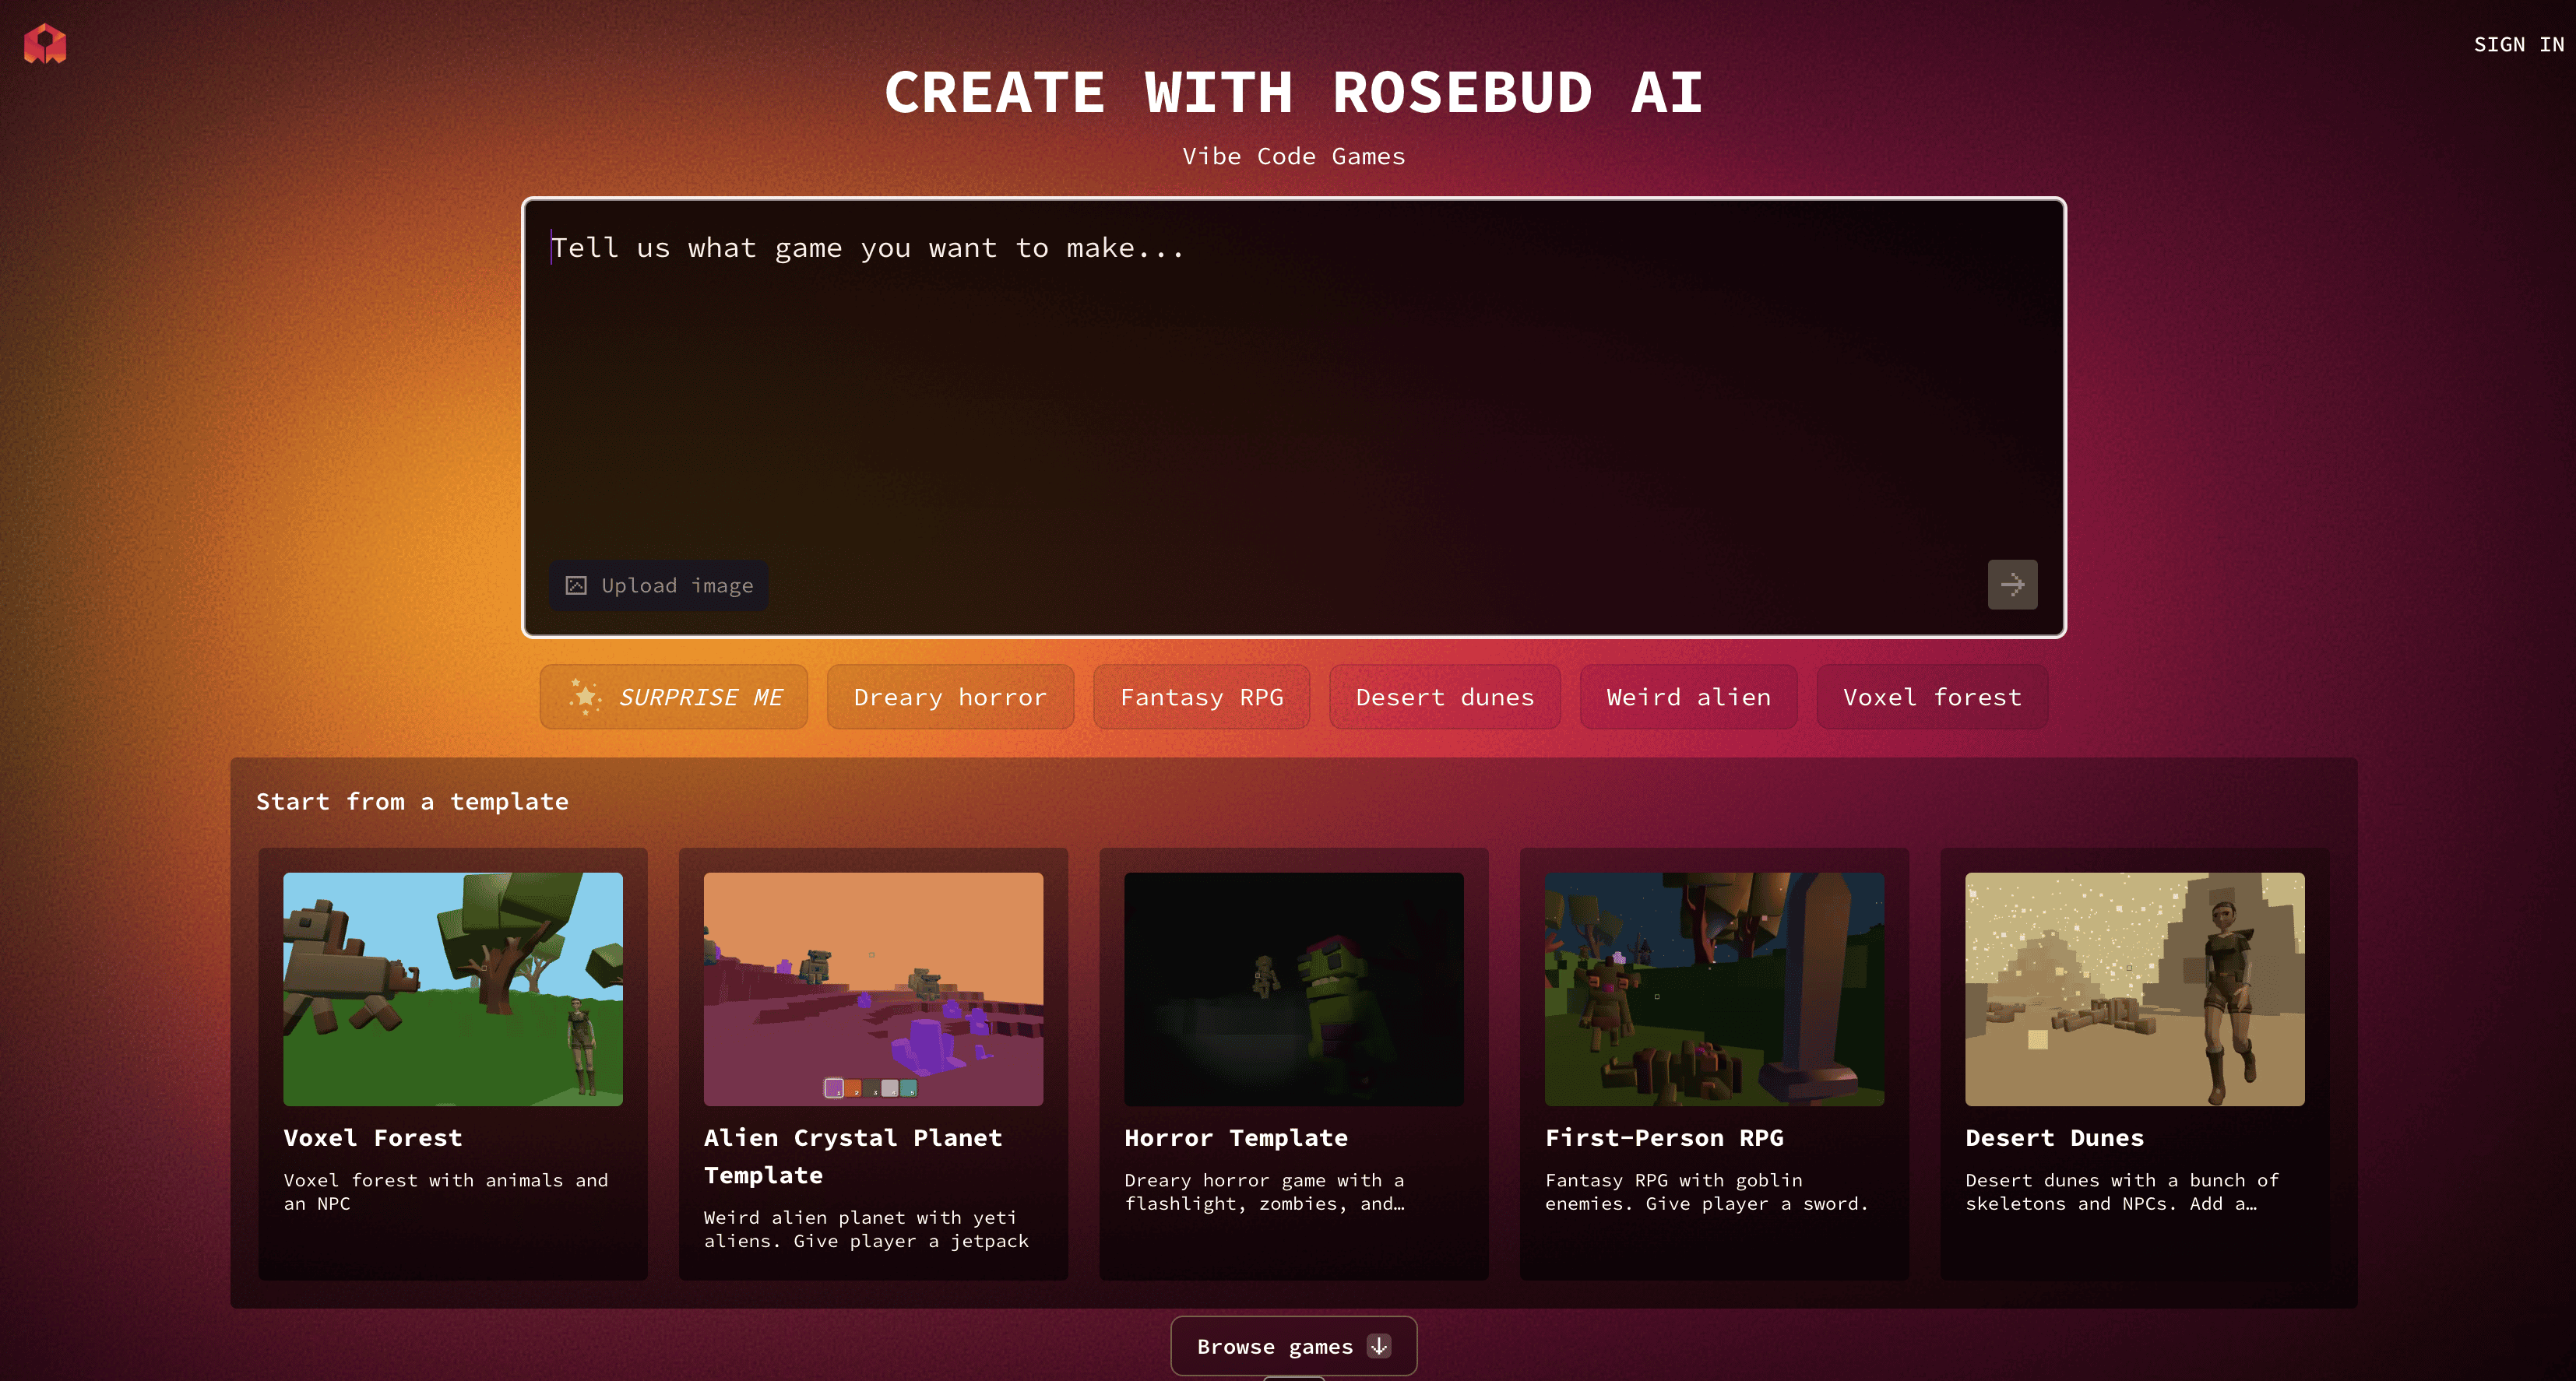Screen dimensions: 2576x1381
Task: Open the Desert Dunes template thumbnail
Action: pyautogui.click(x=2135, y=989)
